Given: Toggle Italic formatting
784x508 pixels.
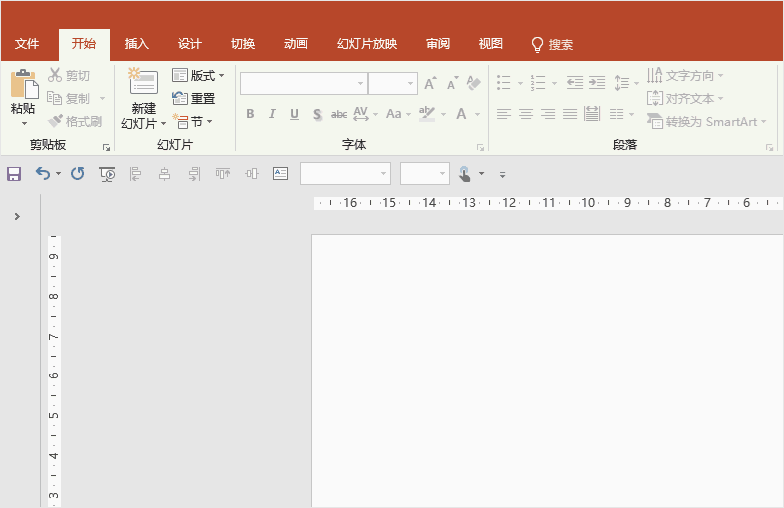Looking at the screenshot, I should [272, 114].
